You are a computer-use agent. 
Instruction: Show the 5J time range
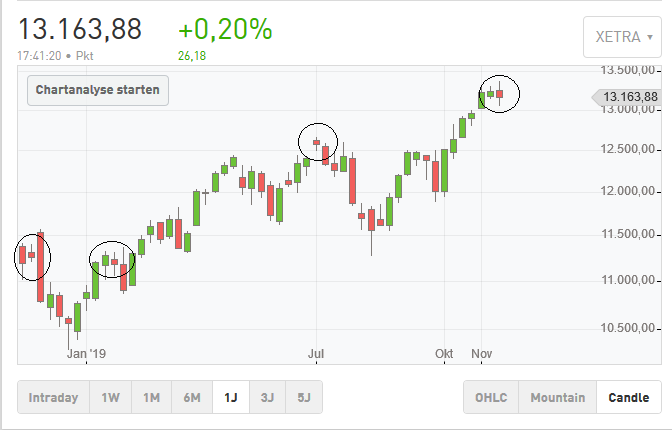[304, 397]
